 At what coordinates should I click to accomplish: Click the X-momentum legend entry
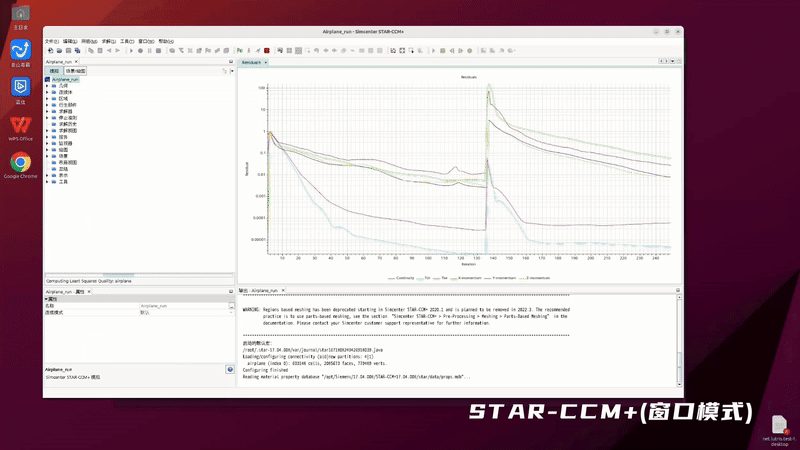click(466, 278)
